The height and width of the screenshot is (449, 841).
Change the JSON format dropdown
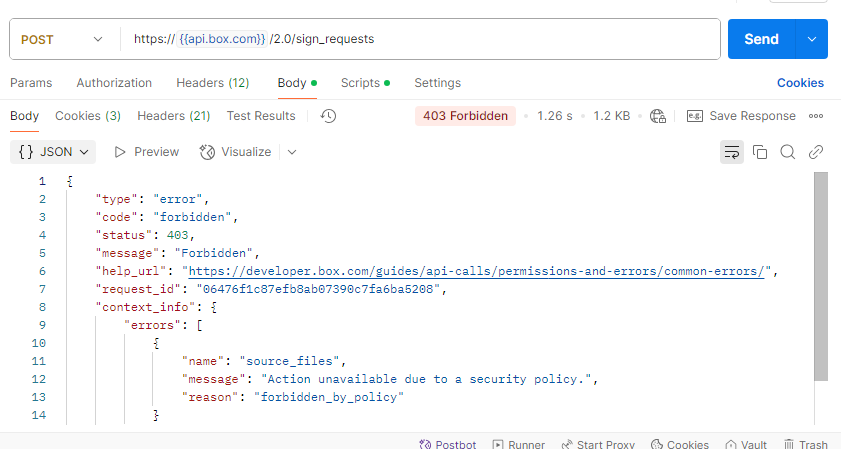pyautogui.click(x=53, y=152)
